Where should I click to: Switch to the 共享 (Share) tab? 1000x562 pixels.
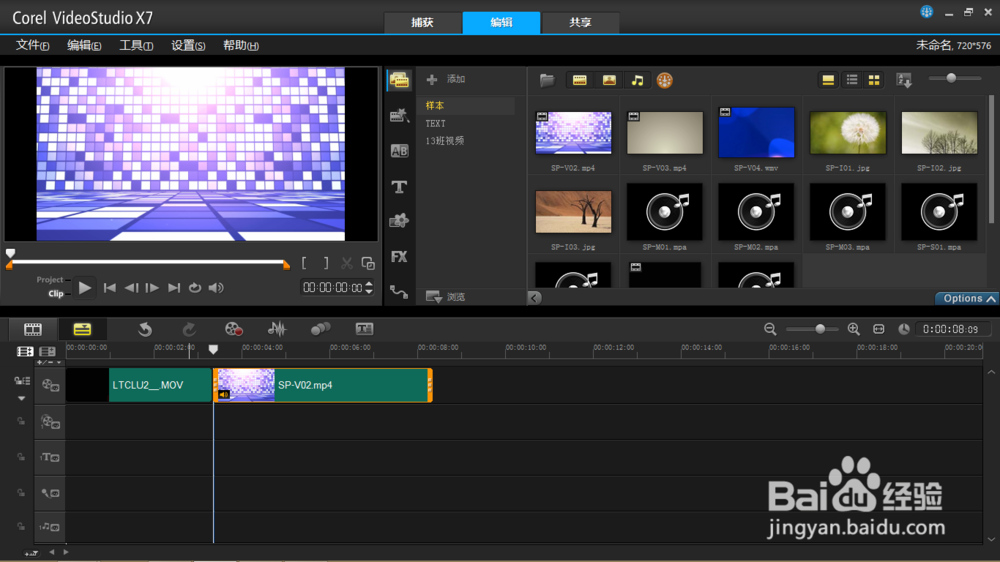(580, 22)
